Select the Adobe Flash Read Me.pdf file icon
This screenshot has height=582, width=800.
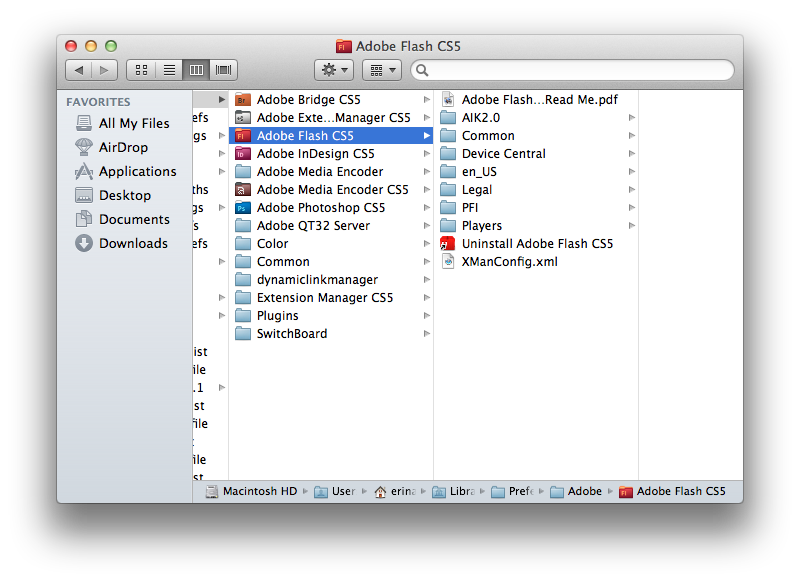pyautogui.click(x=448, y=99)
